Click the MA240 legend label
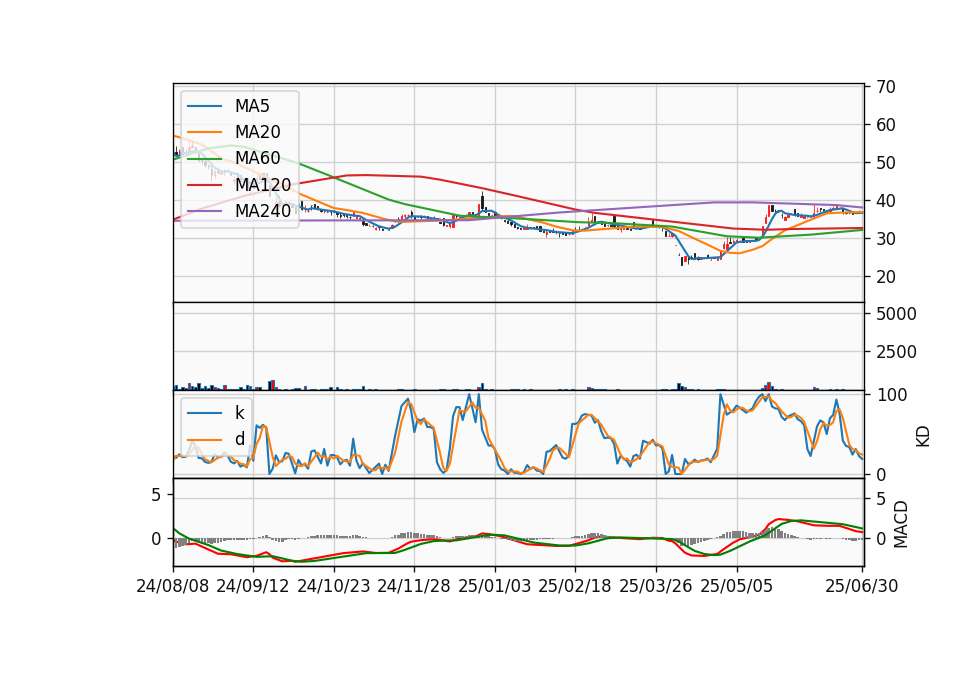The image size is (960, 690). [263, 211]
